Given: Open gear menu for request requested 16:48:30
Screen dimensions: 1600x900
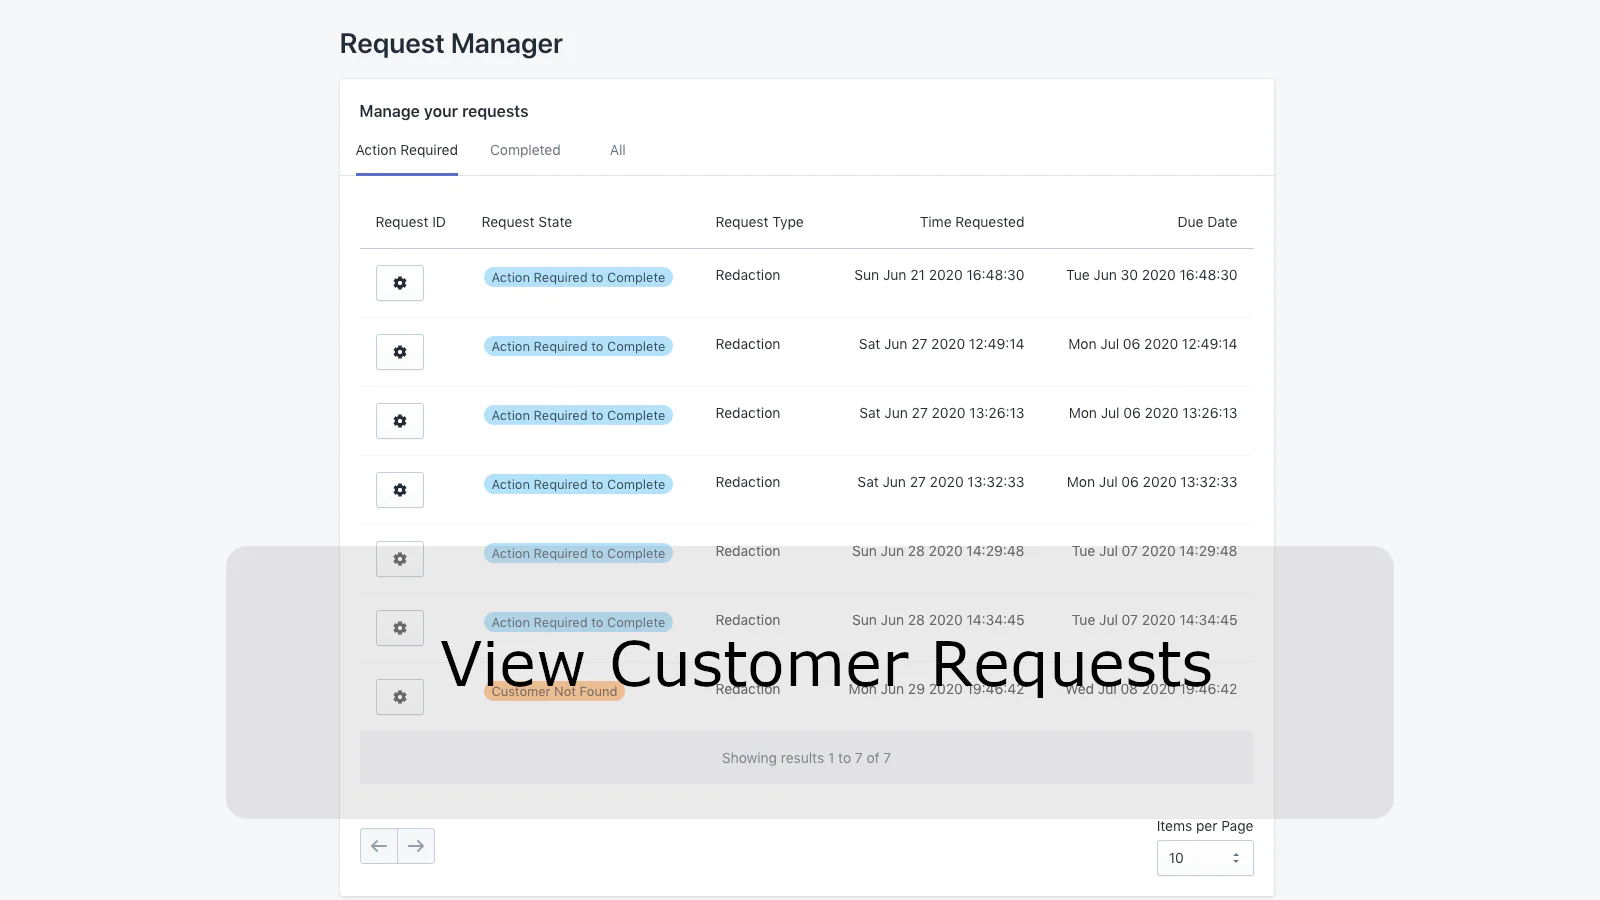Looking at the screenshot, I should (x=400, y=283).
